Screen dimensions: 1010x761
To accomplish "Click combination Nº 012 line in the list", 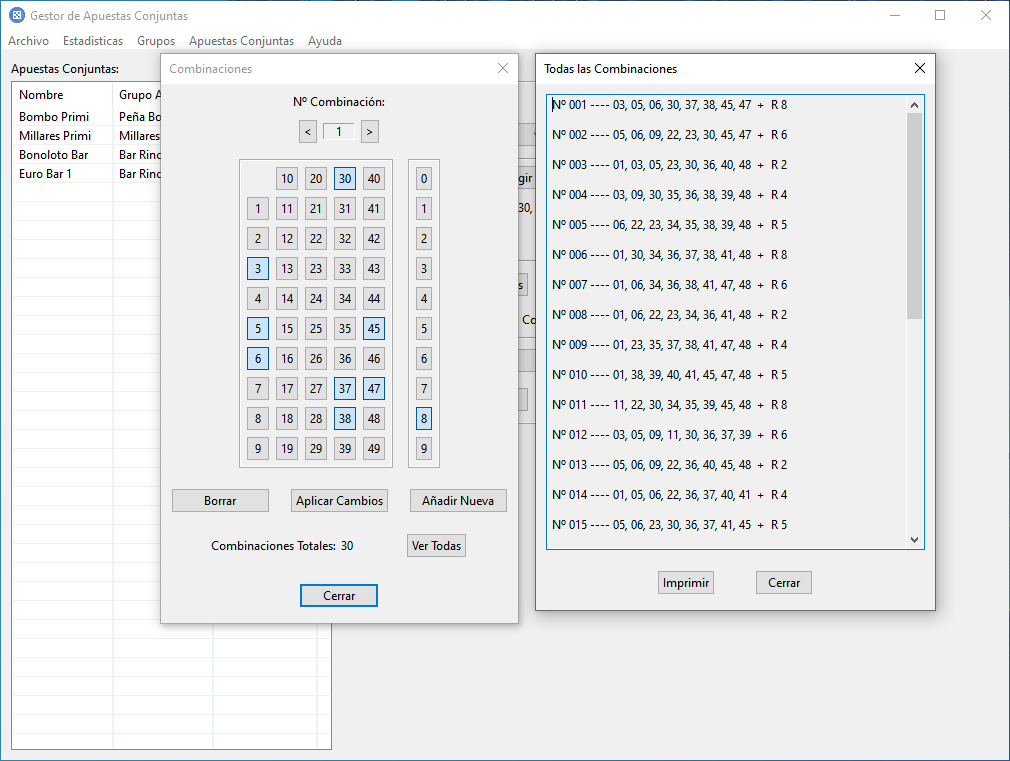I will tap(669, 435).
